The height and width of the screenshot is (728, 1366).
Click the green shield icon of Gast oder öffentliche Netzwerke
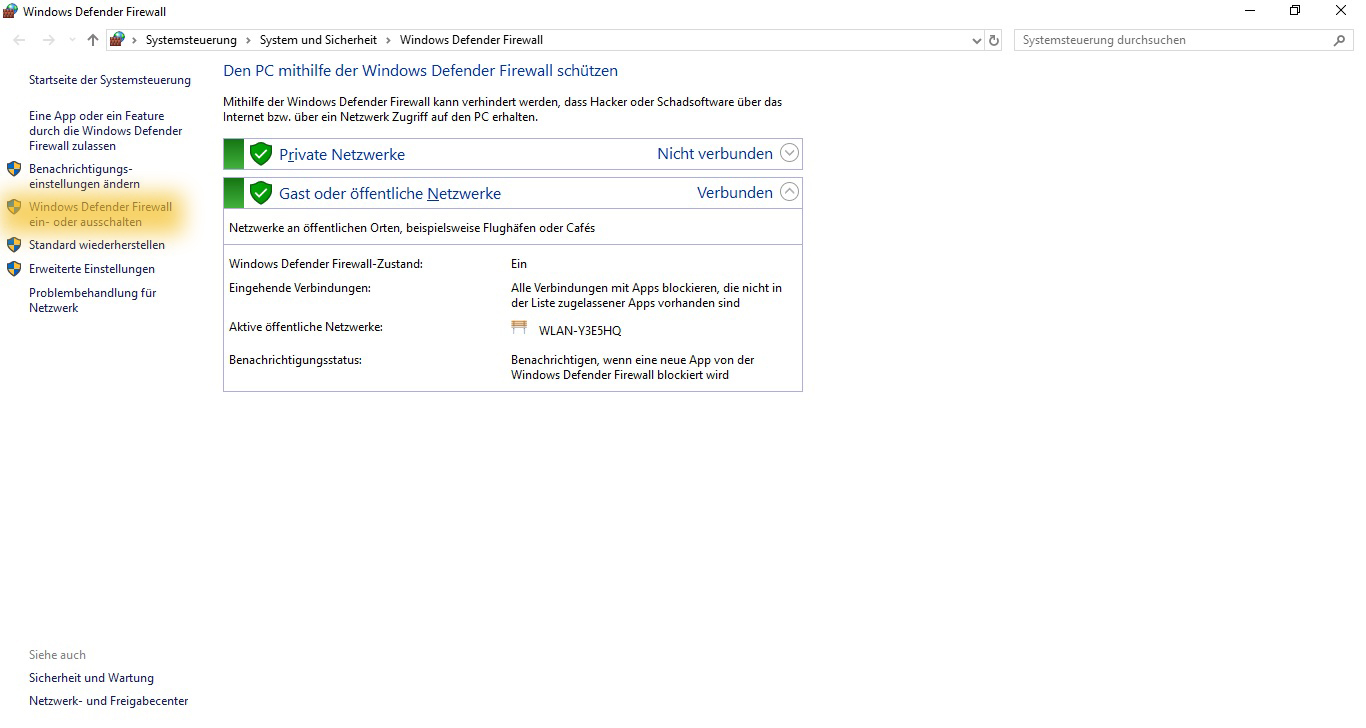261,193
